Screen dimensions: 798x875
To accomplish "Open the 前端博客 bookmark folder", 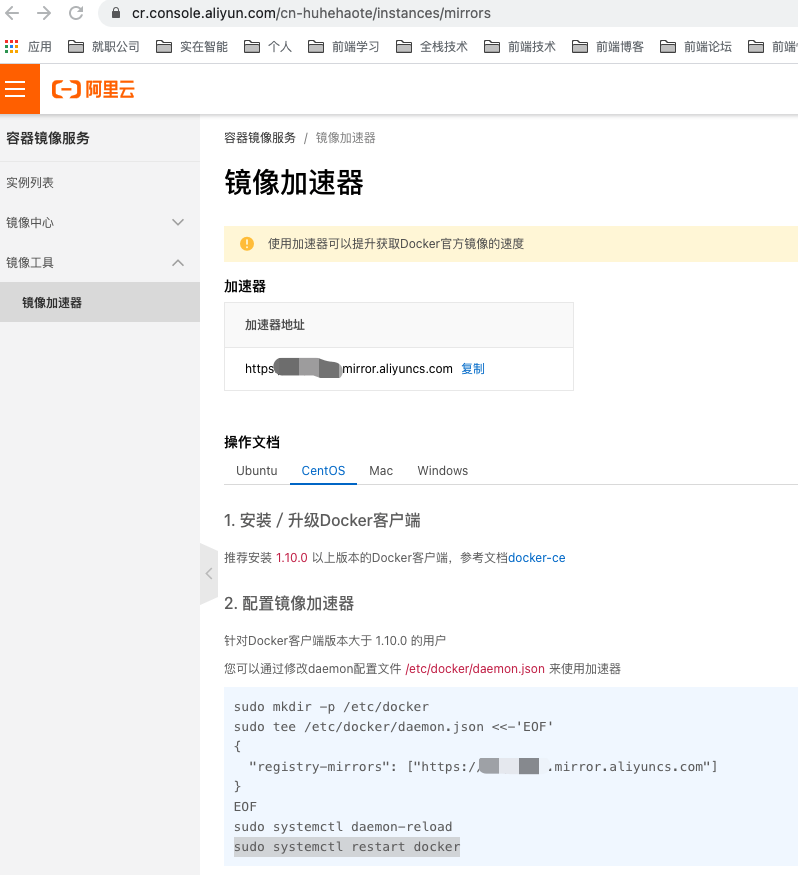I will pyautogui.click(x=608, y=47).
